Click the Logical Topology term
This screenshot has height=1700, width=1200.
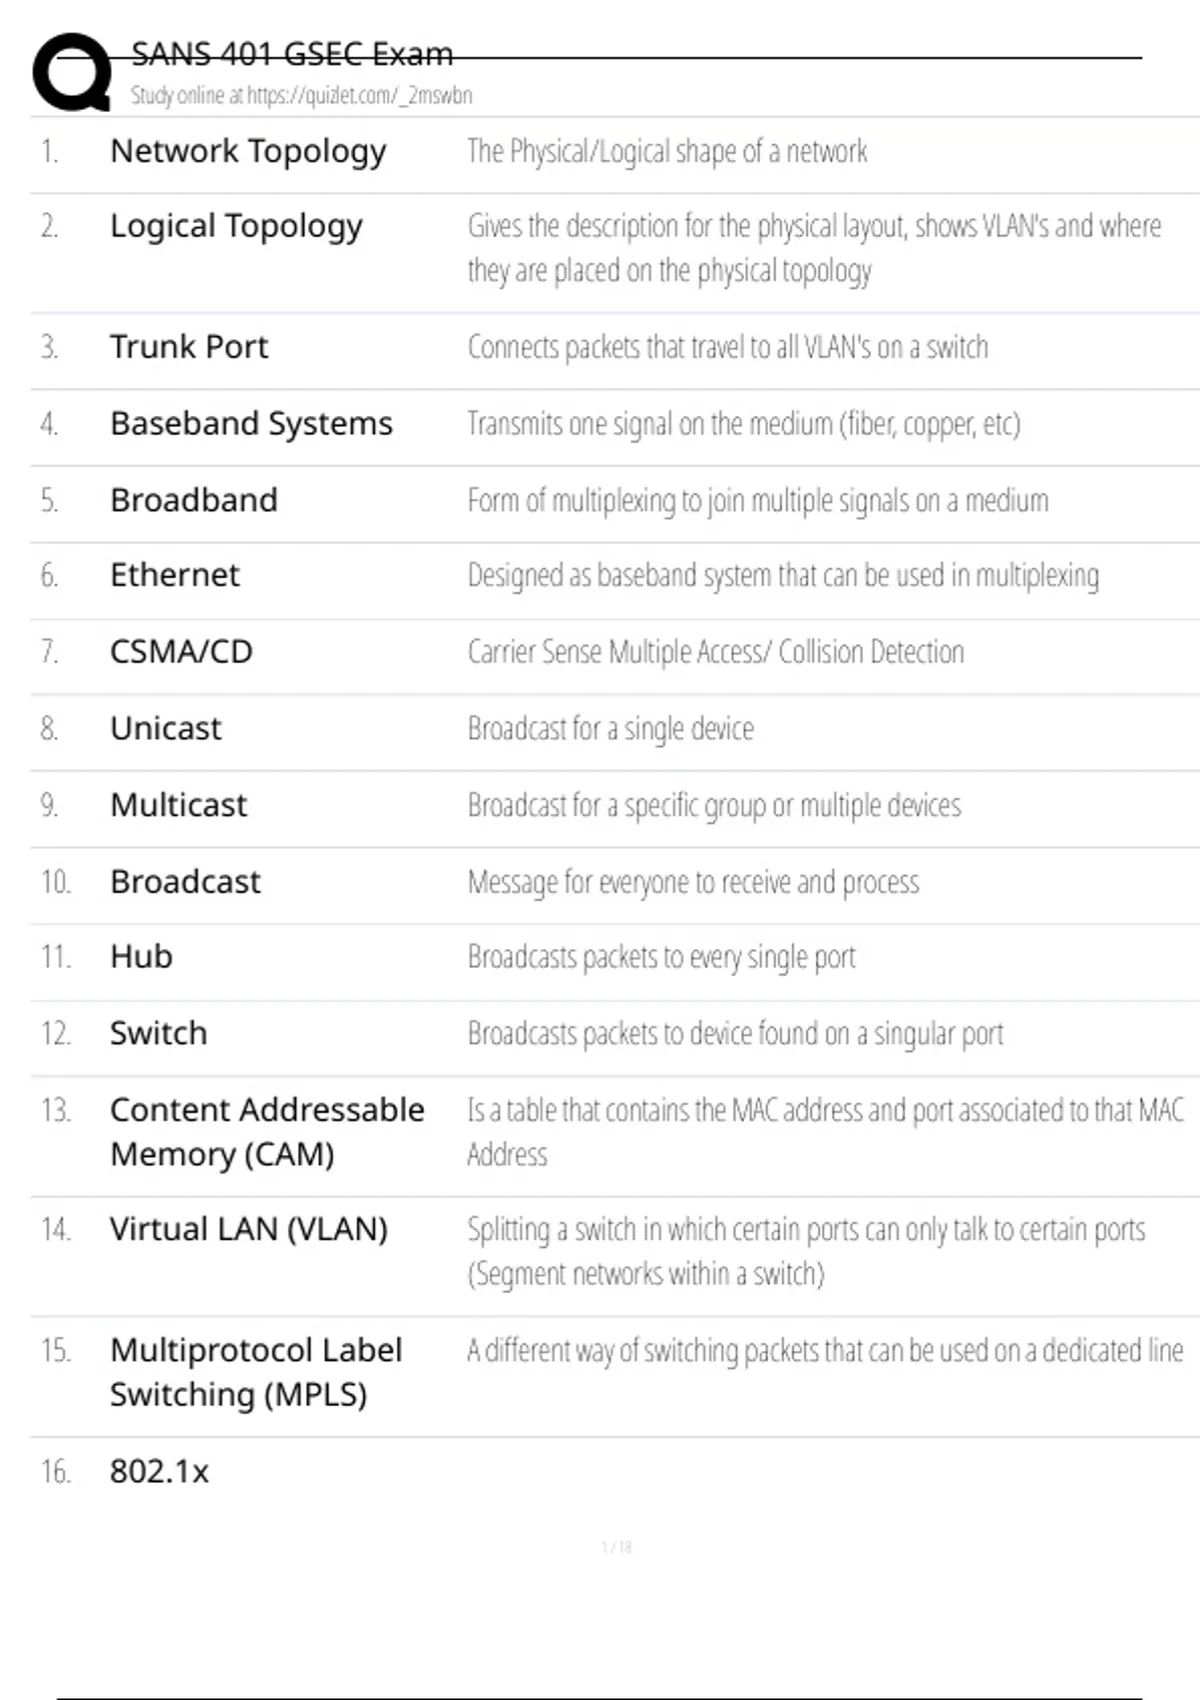click(236, 227)
